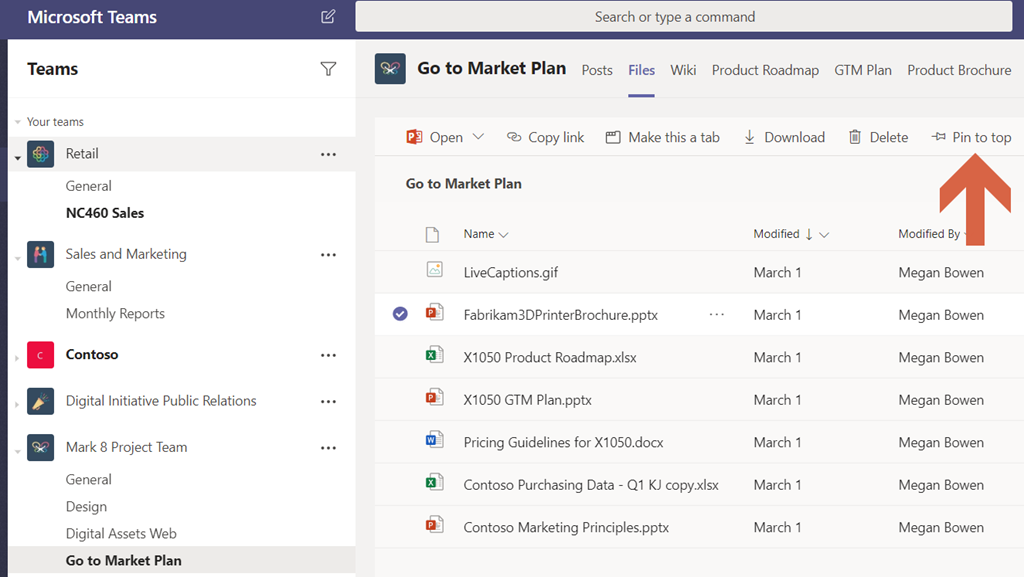Click the Contoso team red avatar
Screen dimensions: 1024x577
(40, 355)
